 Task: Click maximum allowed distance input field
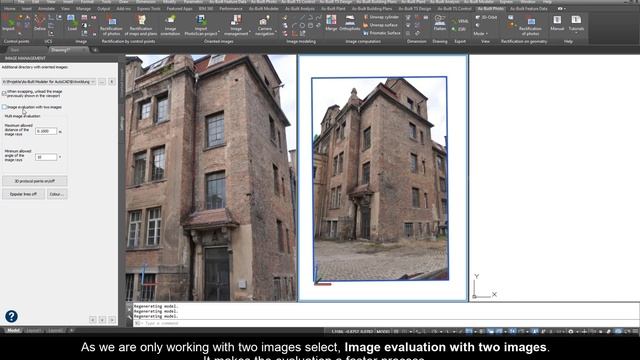tap(46, 131)
